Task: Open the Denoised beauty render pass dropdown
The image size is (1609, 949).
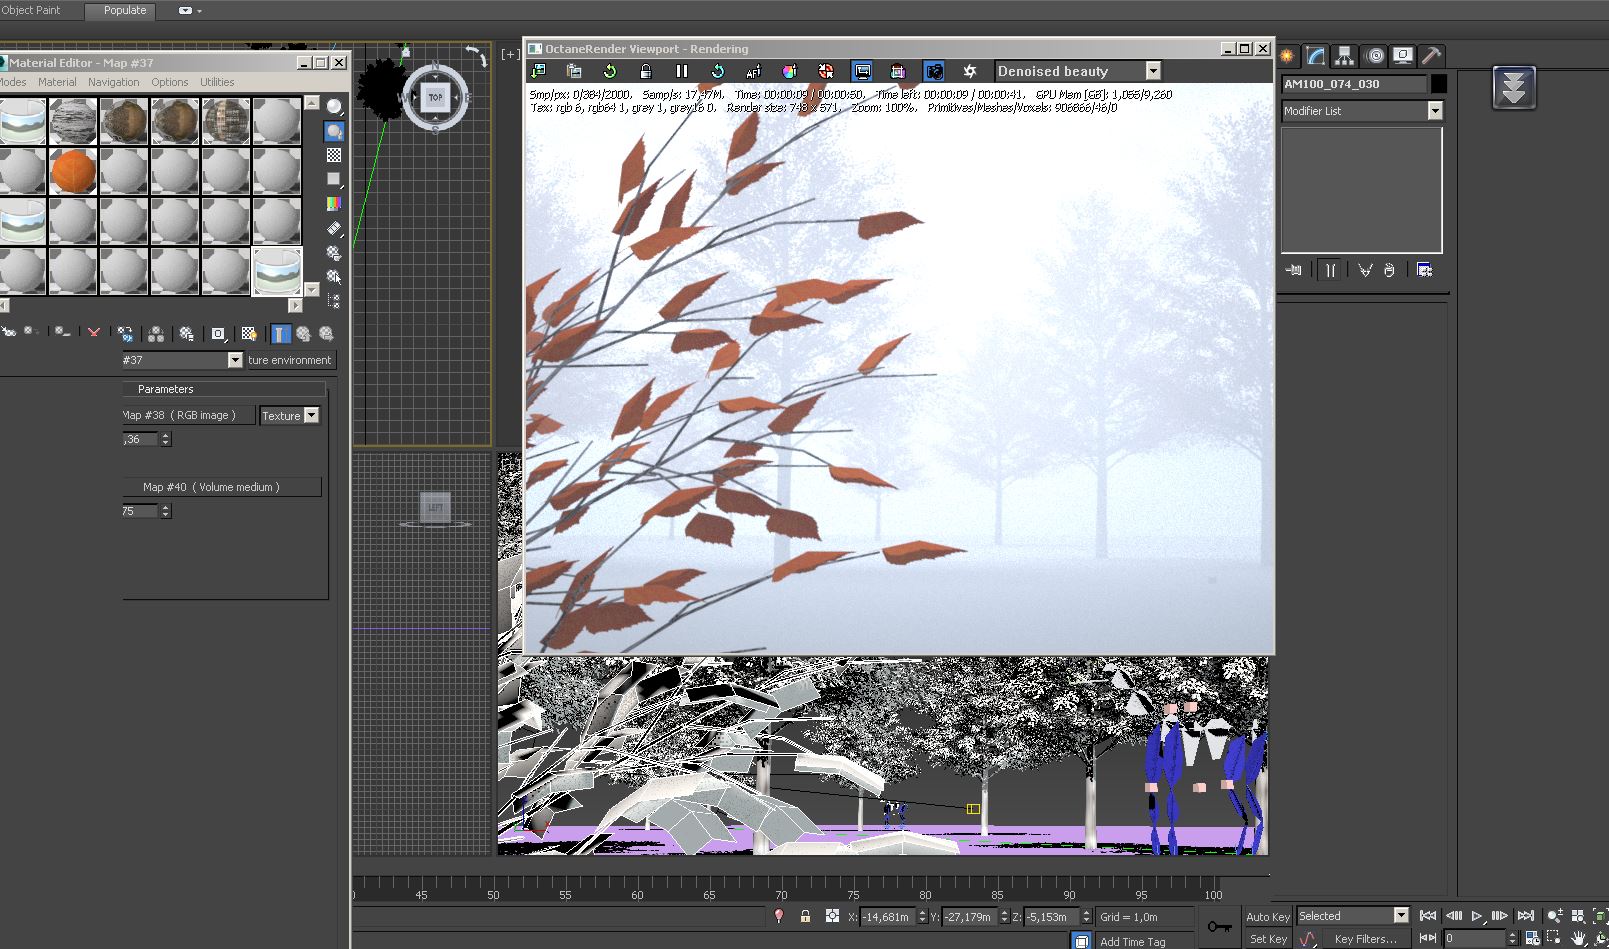Action: pos(1153,71)
